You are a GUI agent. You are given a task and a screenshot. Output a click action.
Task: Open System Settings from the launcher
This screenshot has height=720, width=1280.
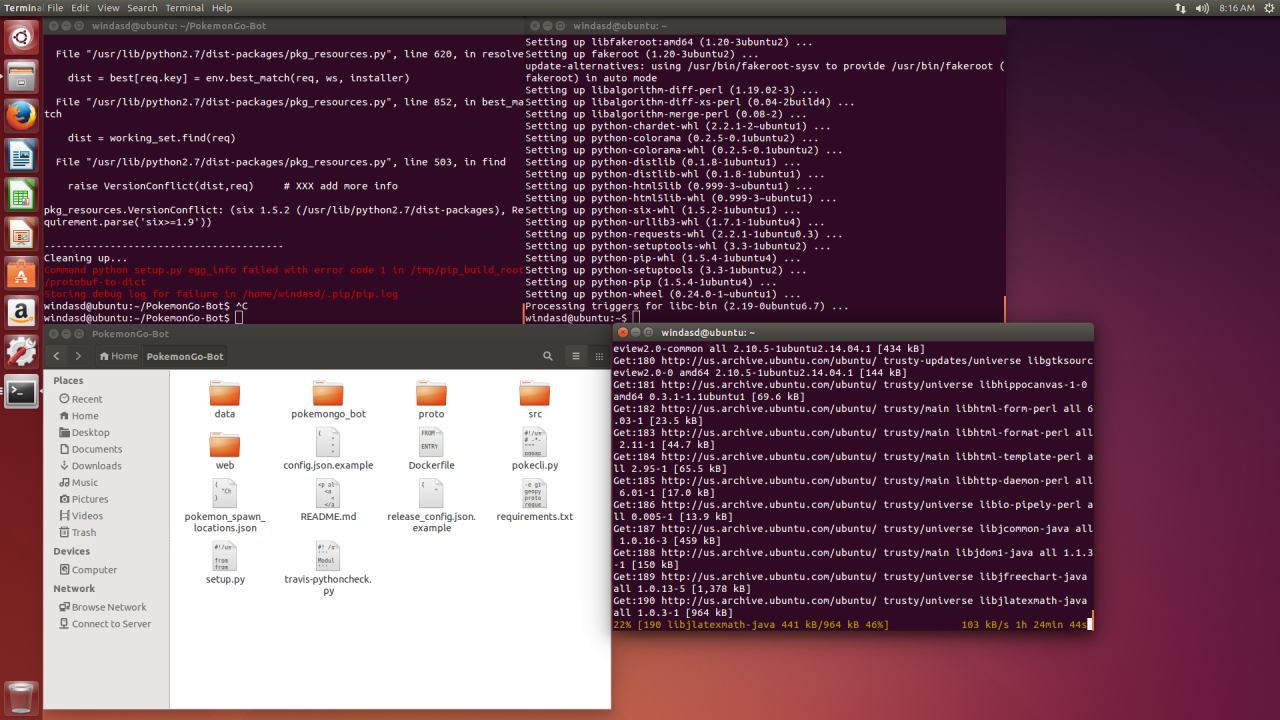[21, 350]
